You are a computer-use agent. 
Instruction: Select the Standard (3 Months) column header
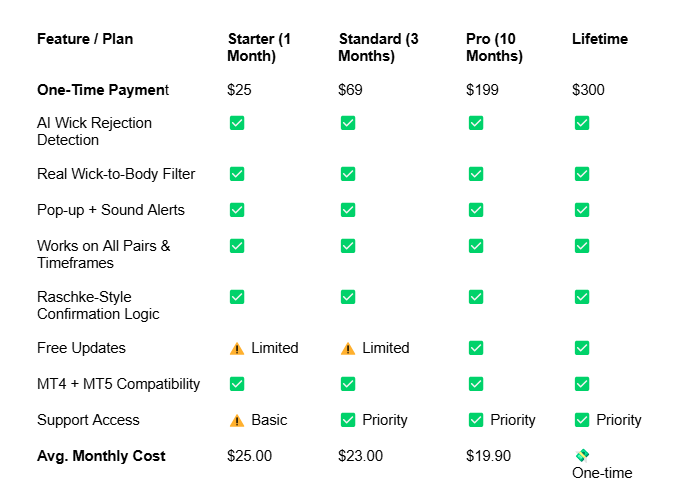(378, 47)
